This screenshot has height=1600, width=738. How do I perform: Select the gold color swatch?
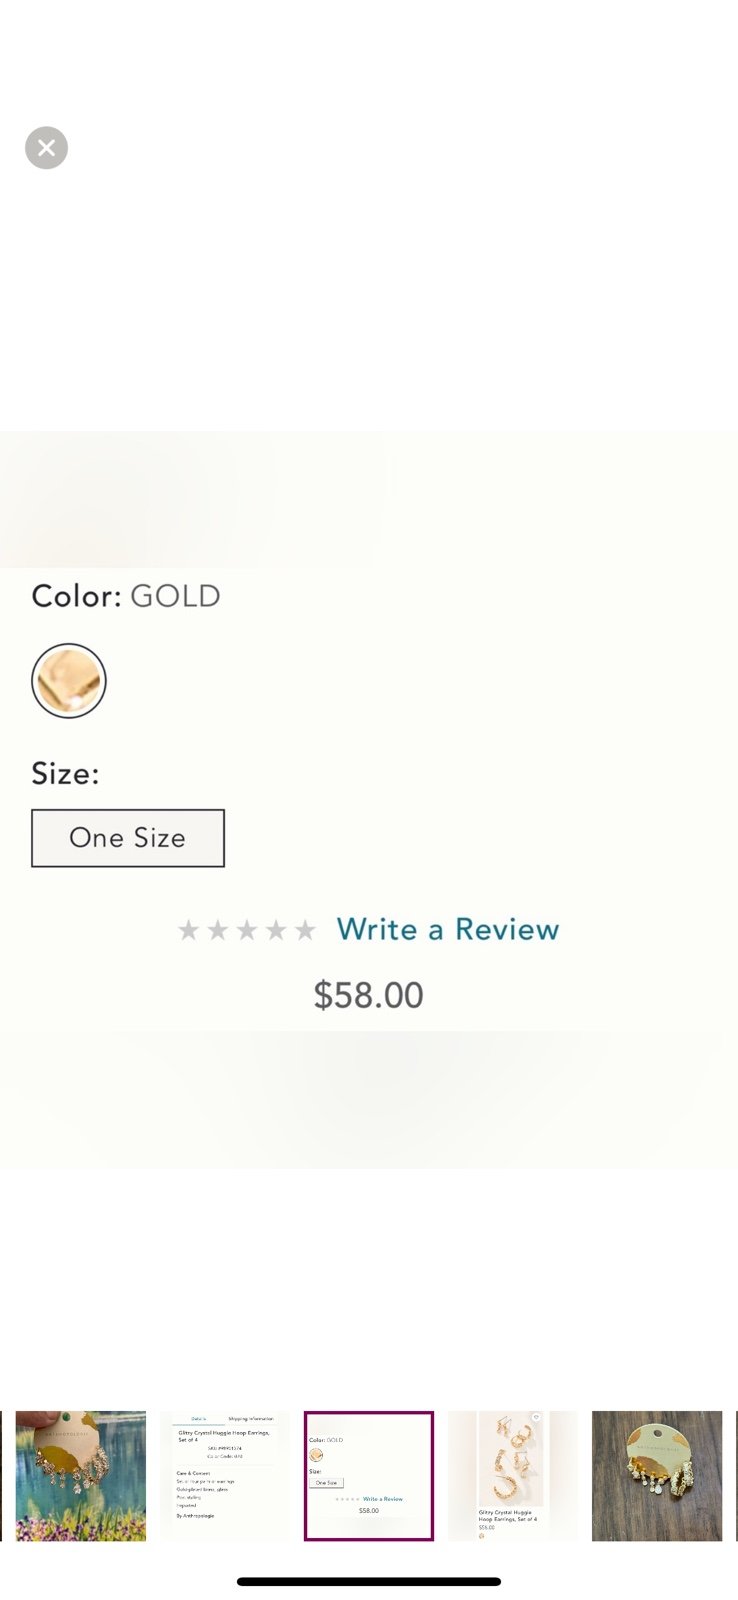(x=69, y=680)
